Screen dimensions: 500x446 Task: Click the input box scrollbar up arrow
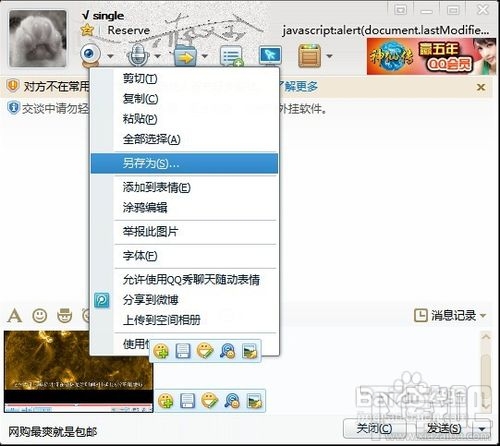[x=486, y=337]
